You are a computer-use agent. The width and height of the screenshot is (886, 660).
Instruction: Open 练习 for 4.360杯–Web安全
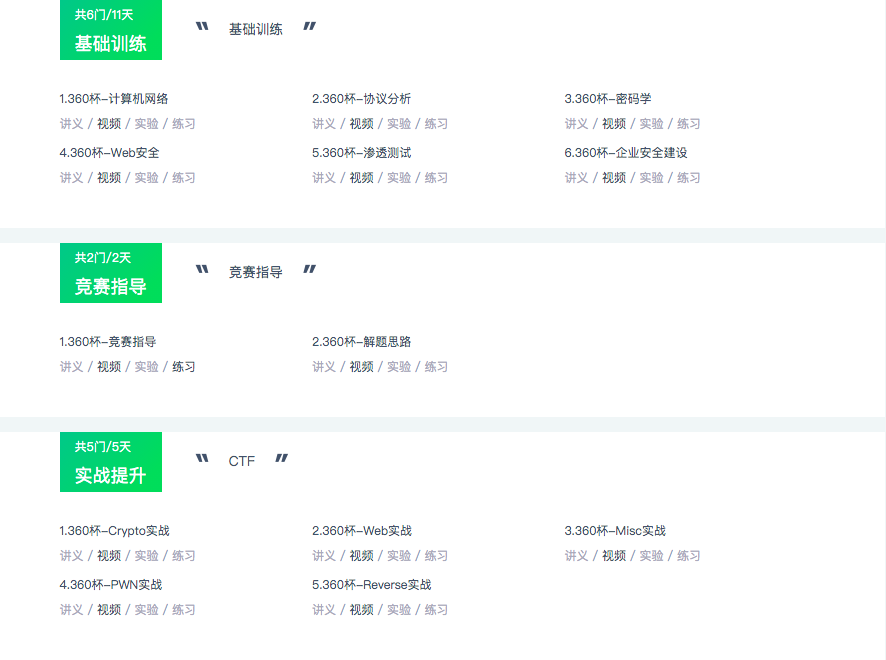click(x=183, y=178)
